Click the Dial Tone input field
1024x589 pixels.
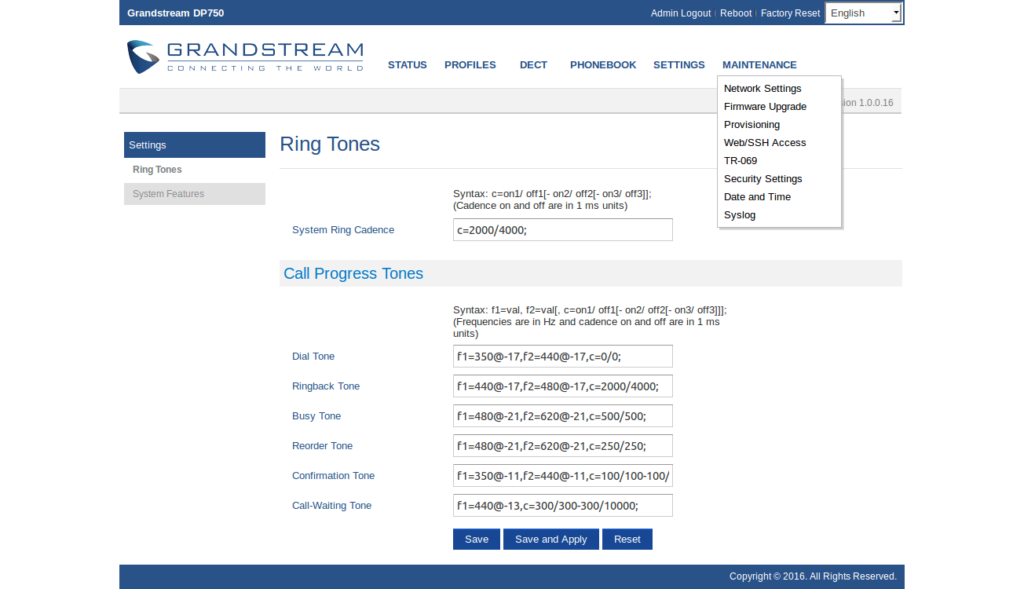click(x=562, y=356)
